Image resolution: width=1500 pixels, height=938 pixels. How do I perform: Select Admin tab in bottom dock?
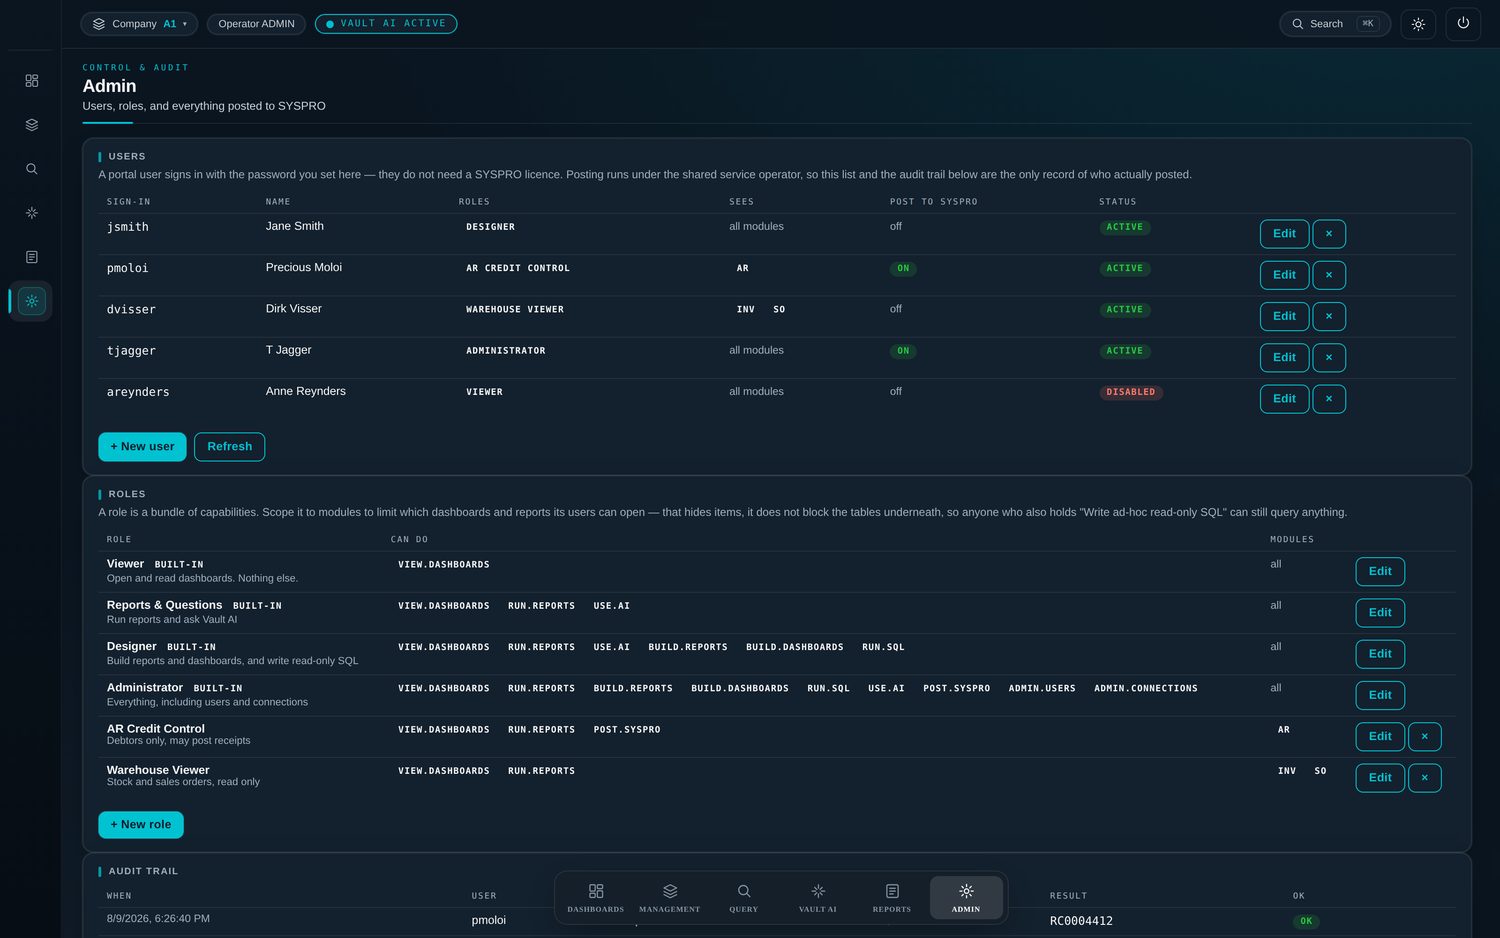[x=966, y=898]
